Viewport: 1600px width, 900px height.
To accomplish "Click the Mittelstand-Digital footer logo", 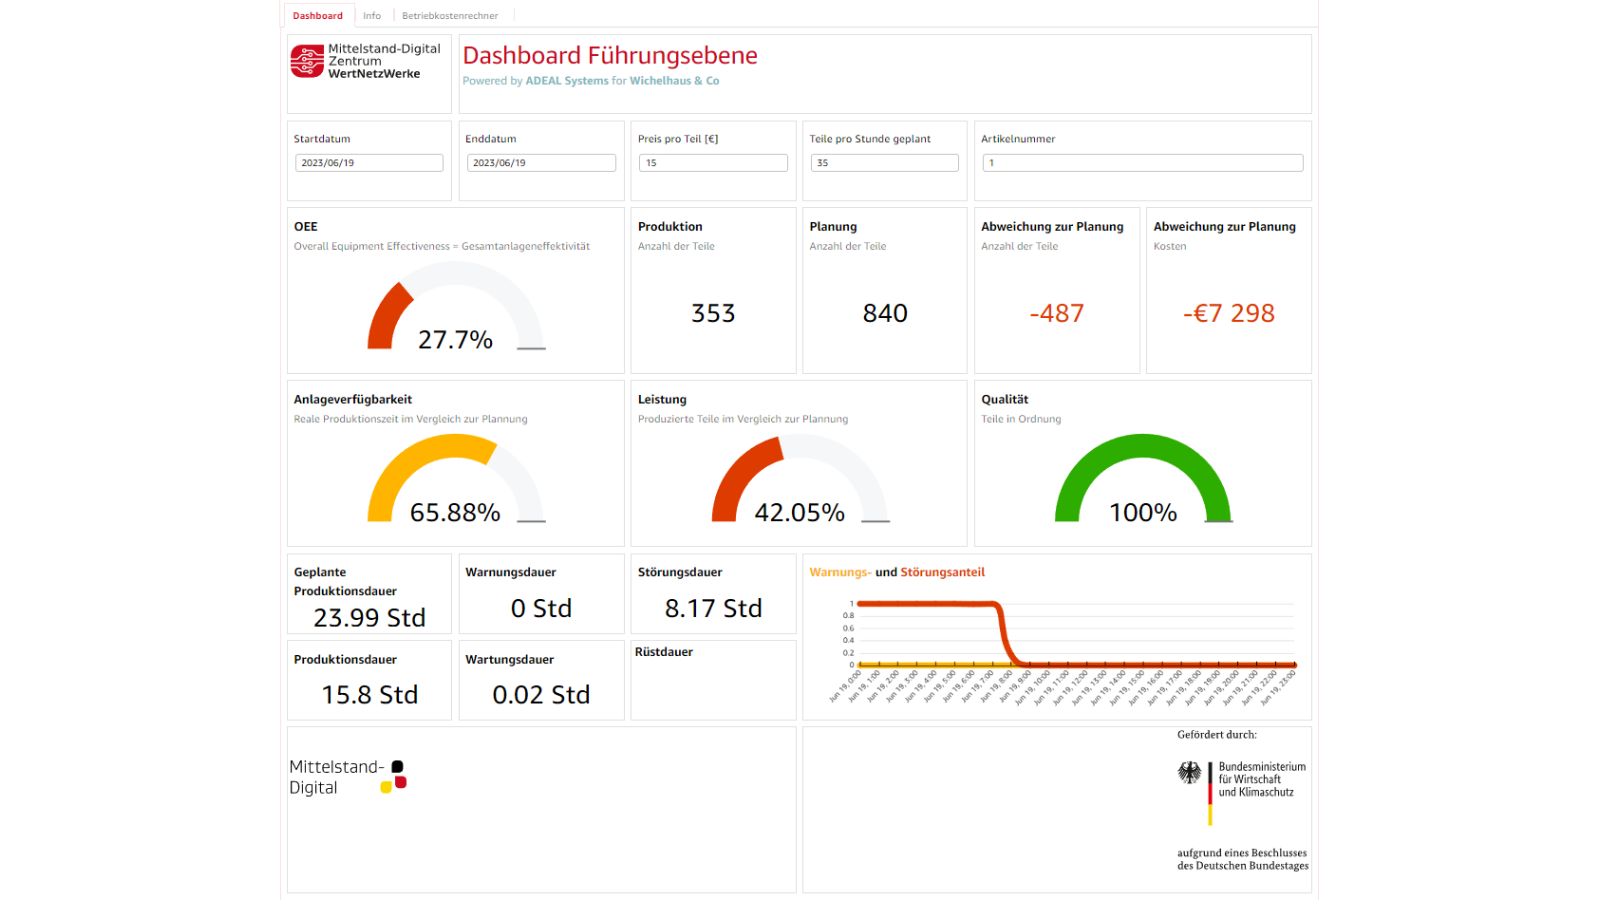I will [x=347, y=777].
